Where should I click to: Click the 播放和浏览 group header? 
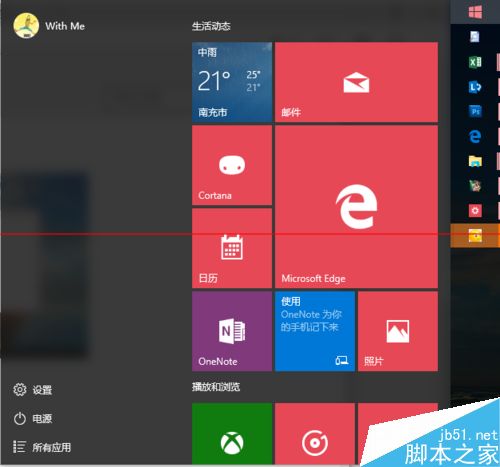click(216, 387)
